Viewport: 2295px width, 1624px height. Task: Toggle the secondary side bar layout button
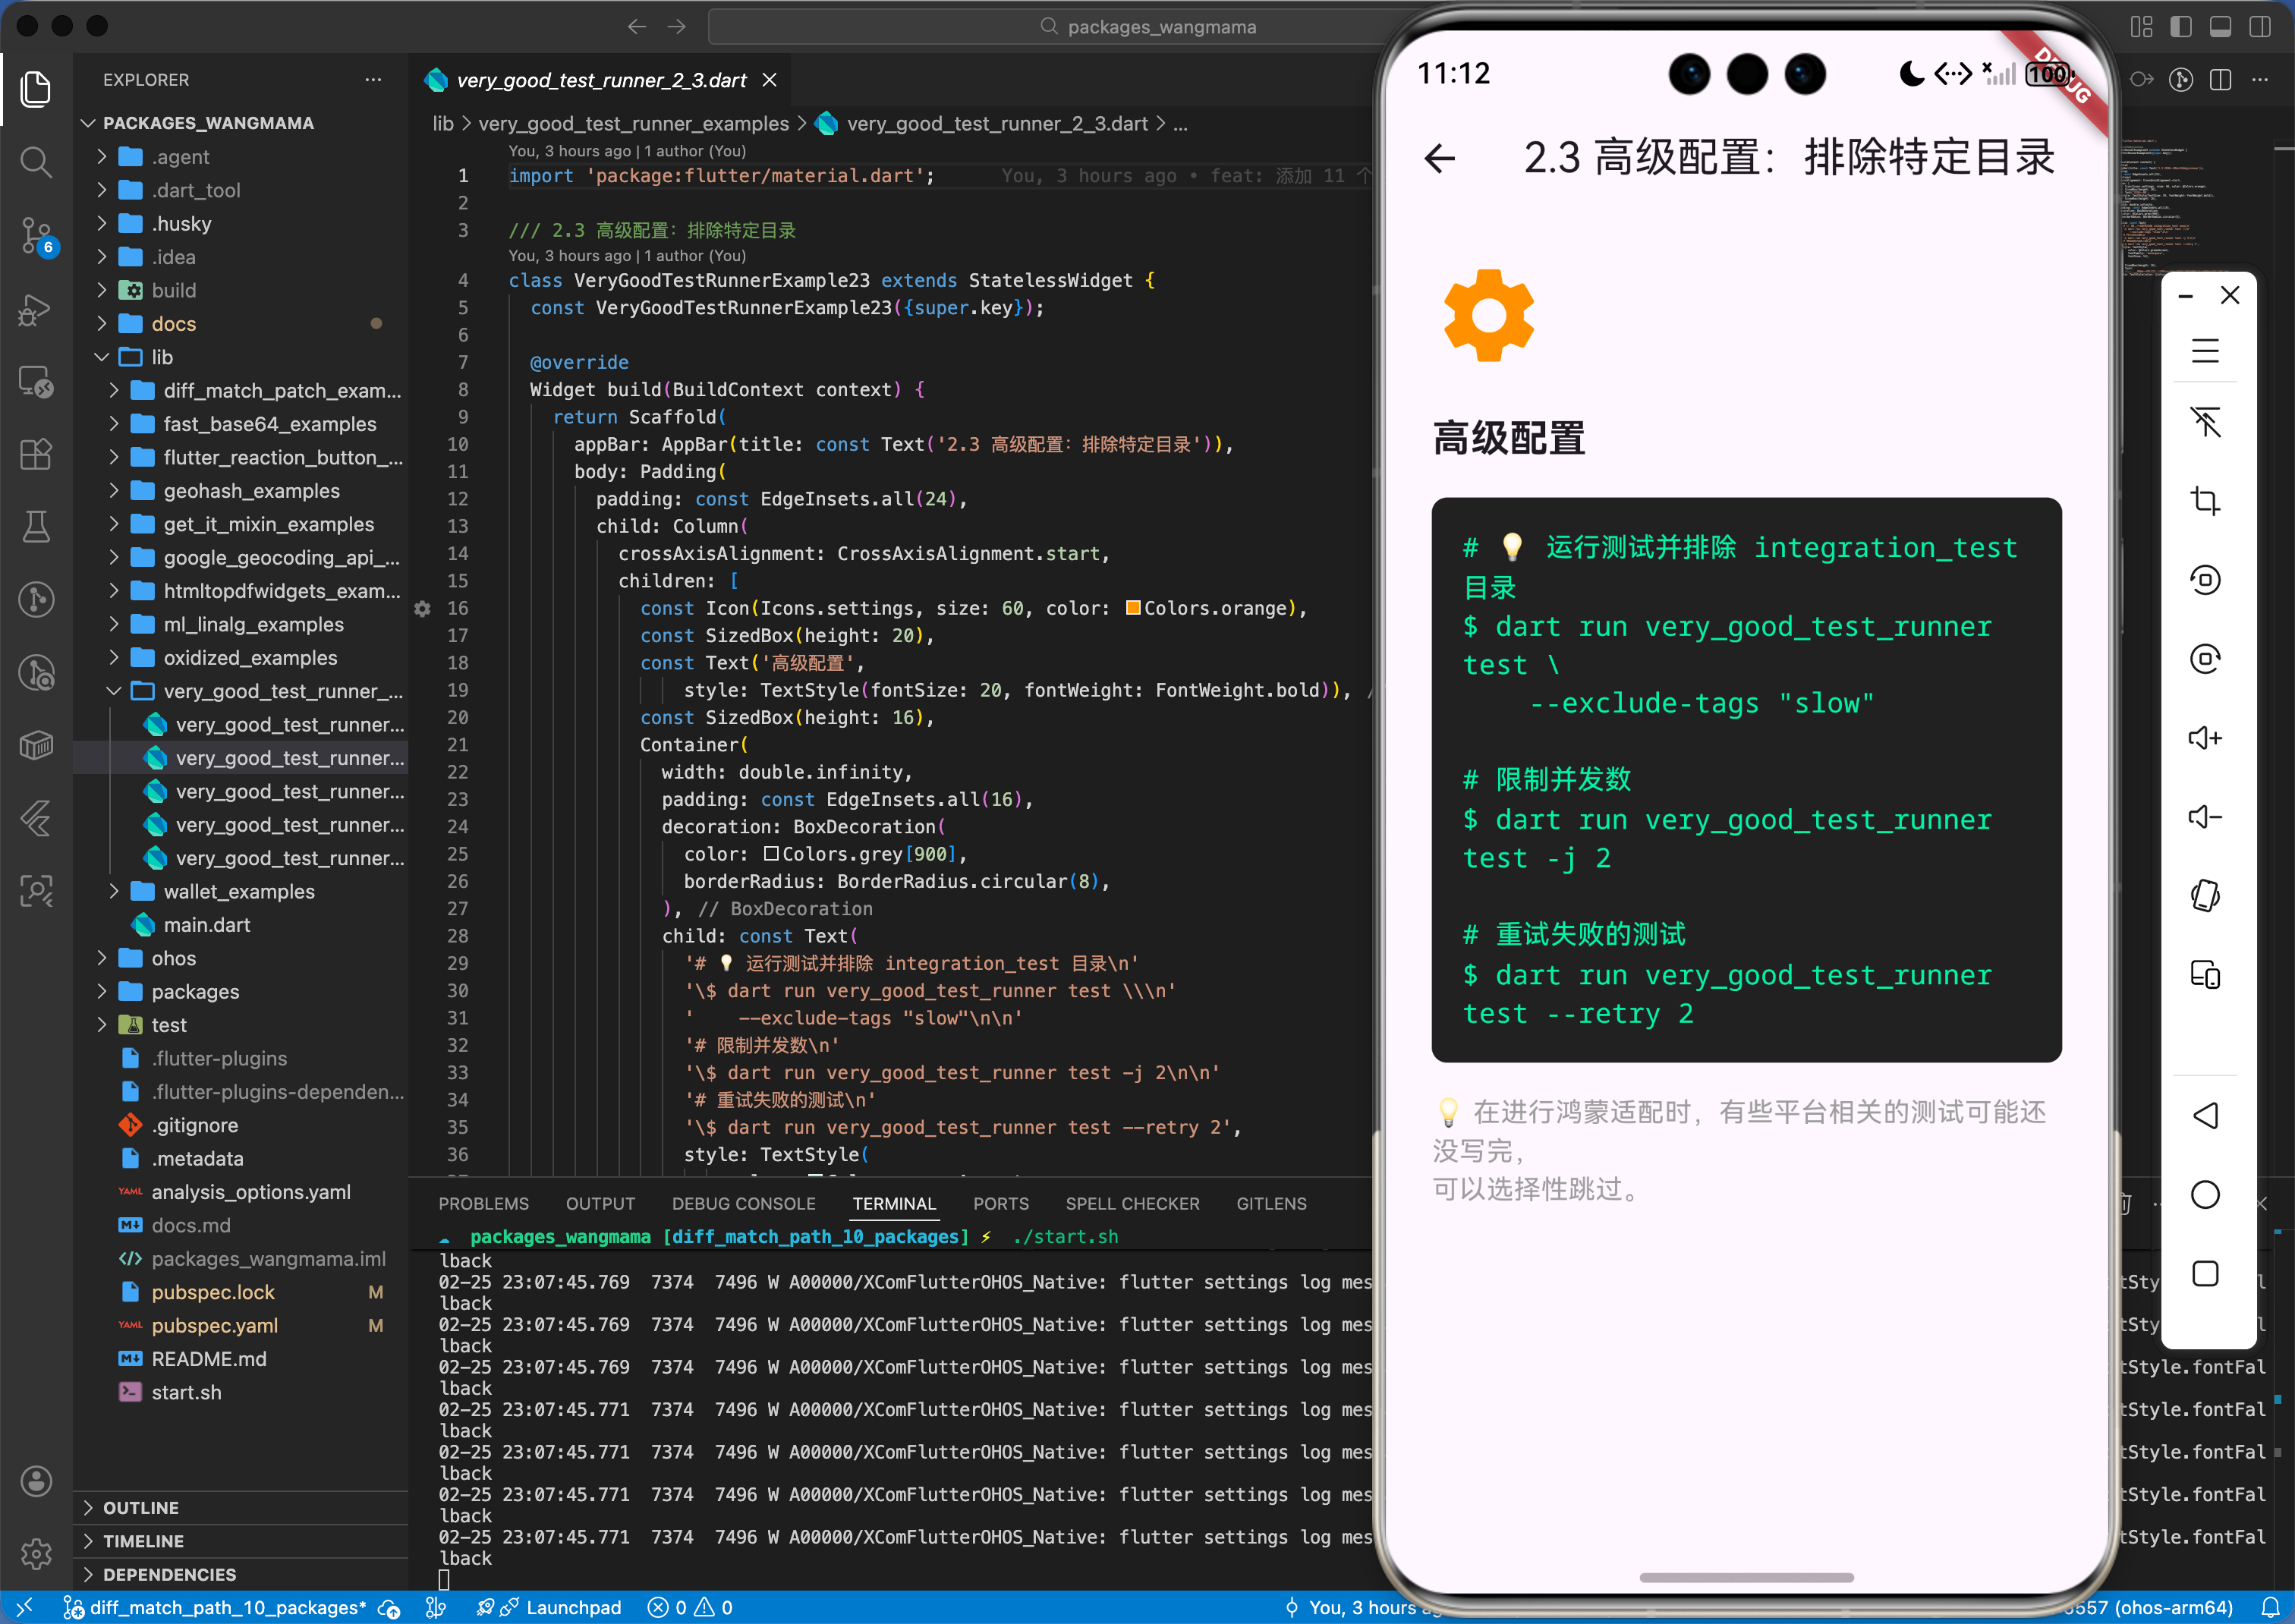2259,27
